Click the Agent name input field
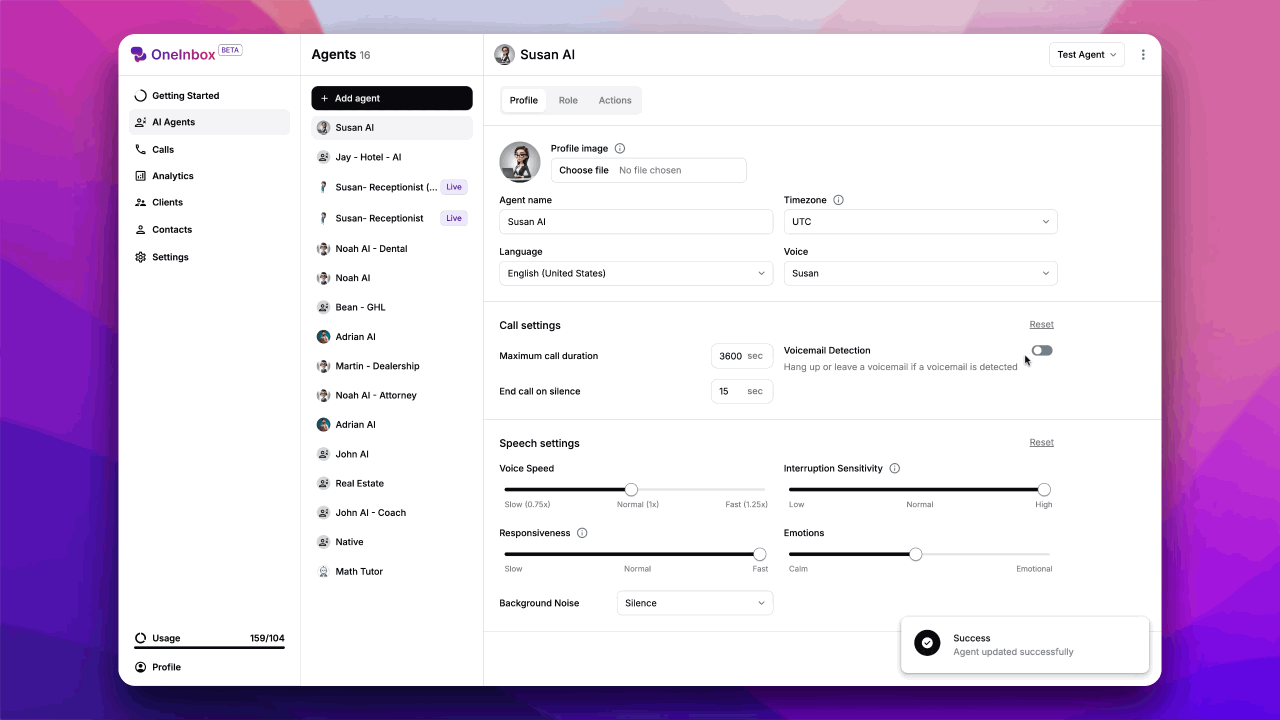This screenshot has height=720, width=1280. pos(636,222)
